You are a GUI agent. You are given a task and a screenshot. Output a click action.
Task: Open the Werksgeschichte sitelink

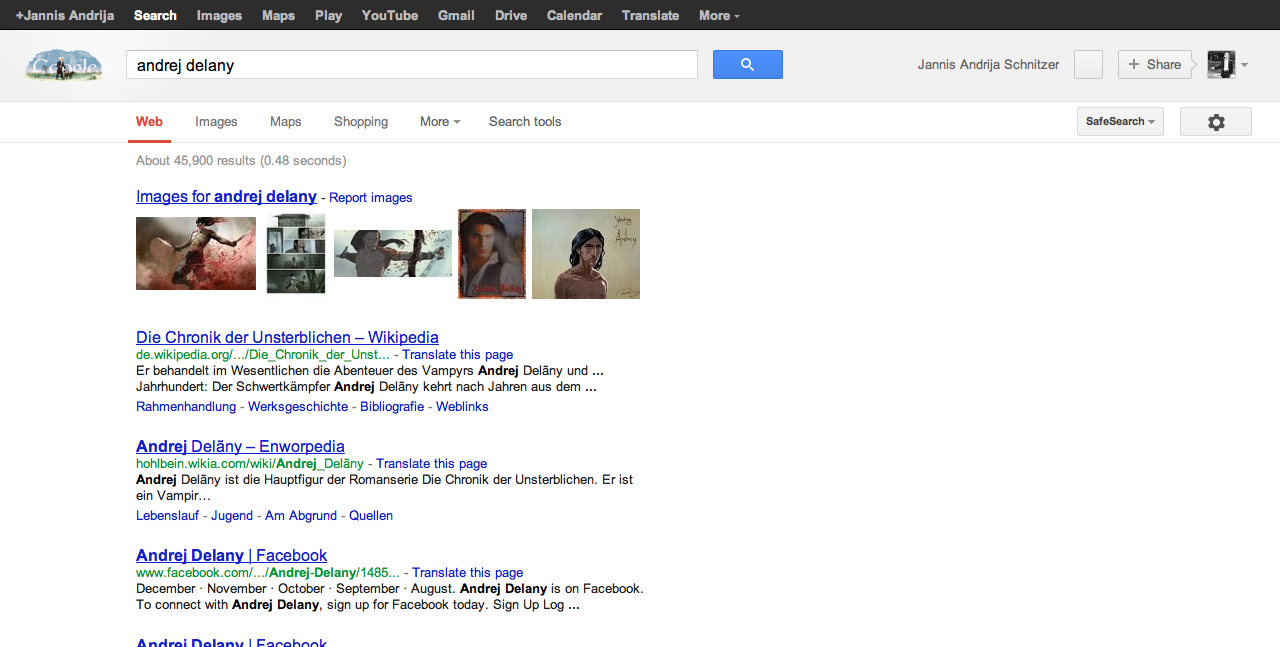pos(298,407)
